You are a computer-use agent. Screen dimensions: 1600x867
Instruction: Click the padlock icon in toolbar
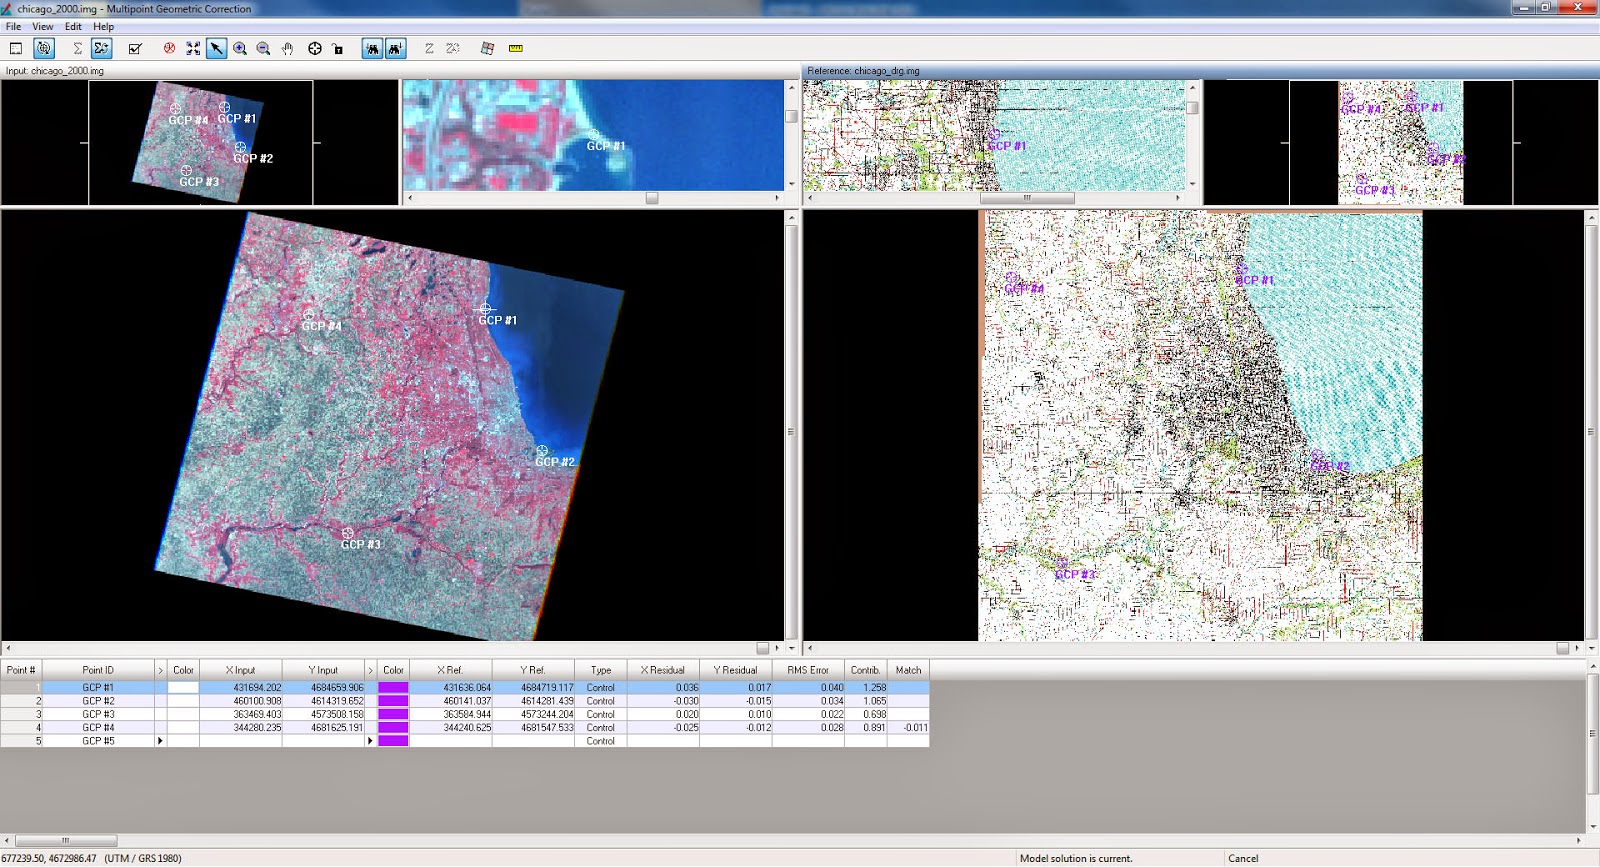point(338,48)
